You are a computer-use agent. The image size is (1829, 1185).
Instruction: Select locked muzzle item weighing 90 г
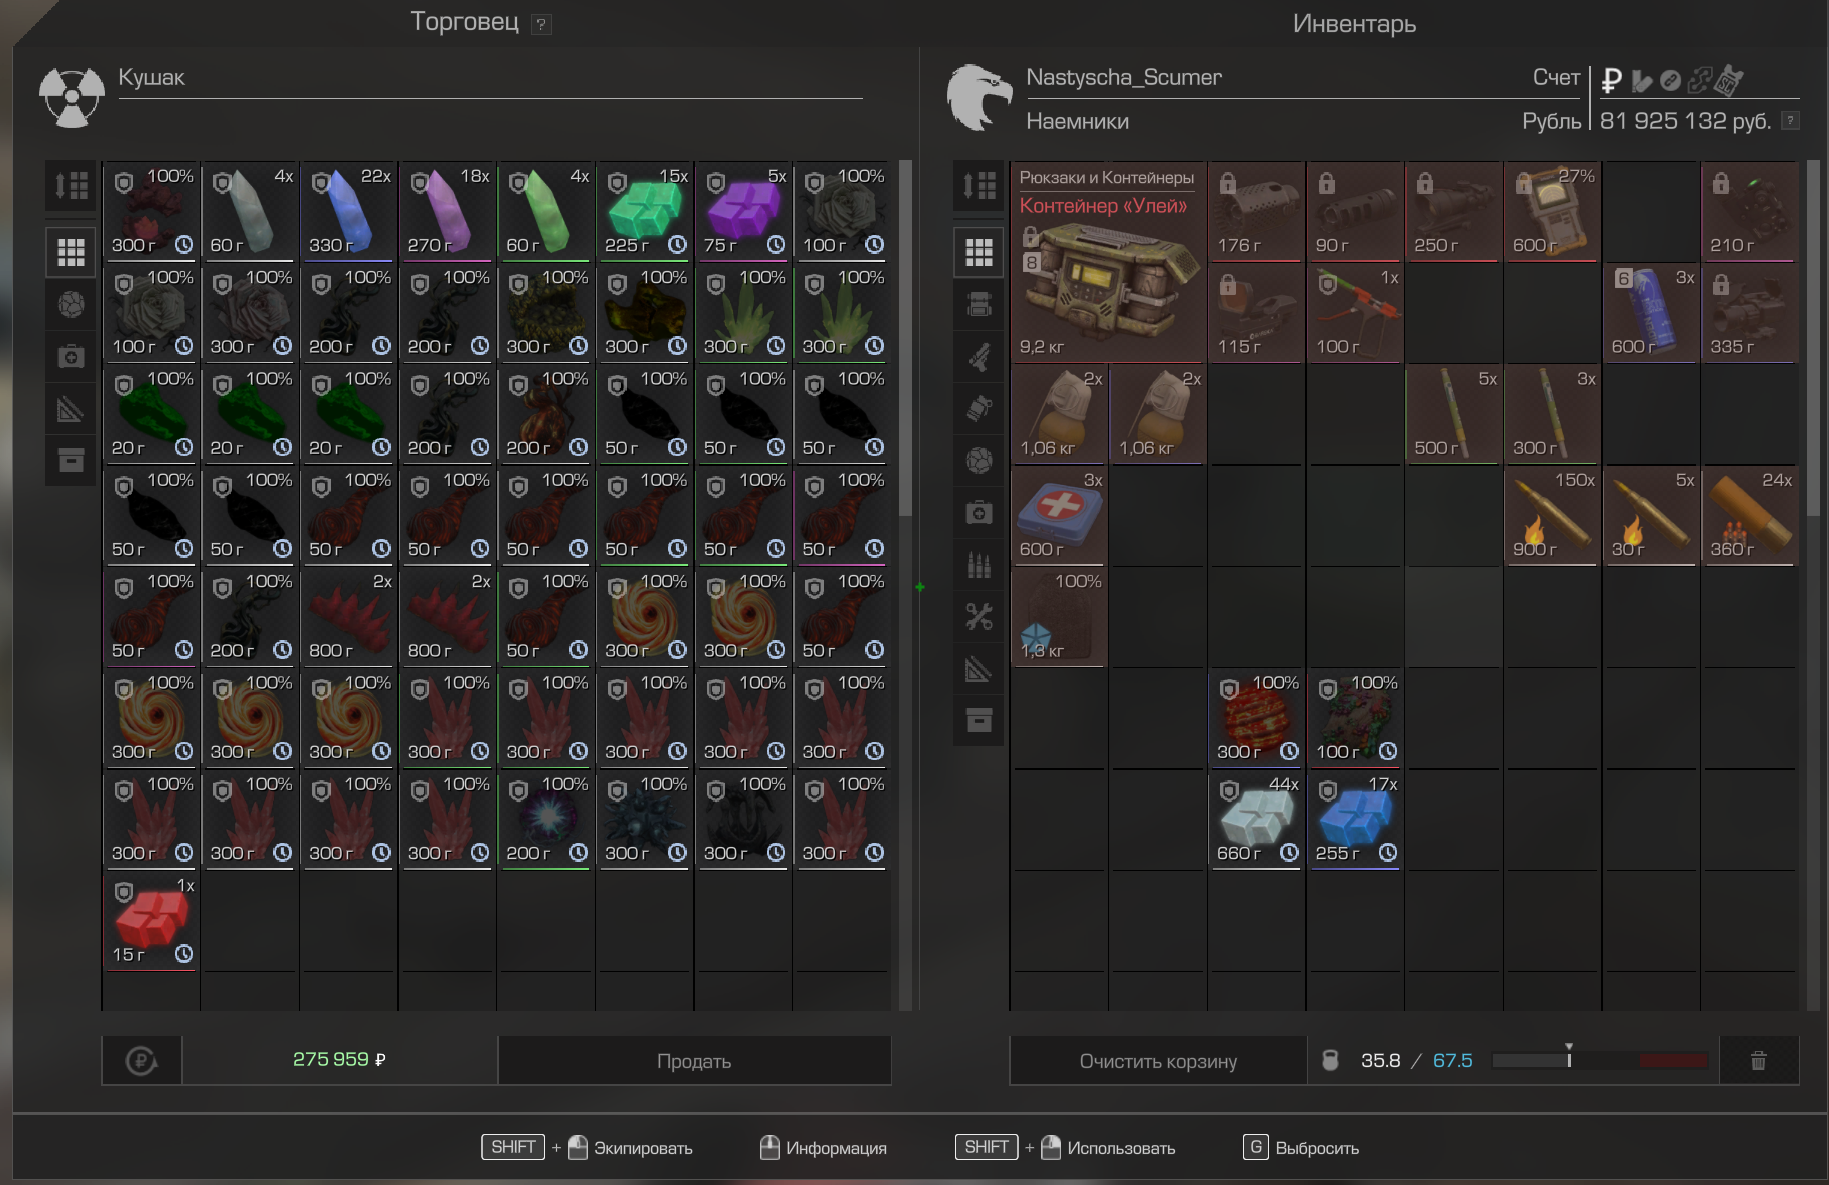(1355, 211)
